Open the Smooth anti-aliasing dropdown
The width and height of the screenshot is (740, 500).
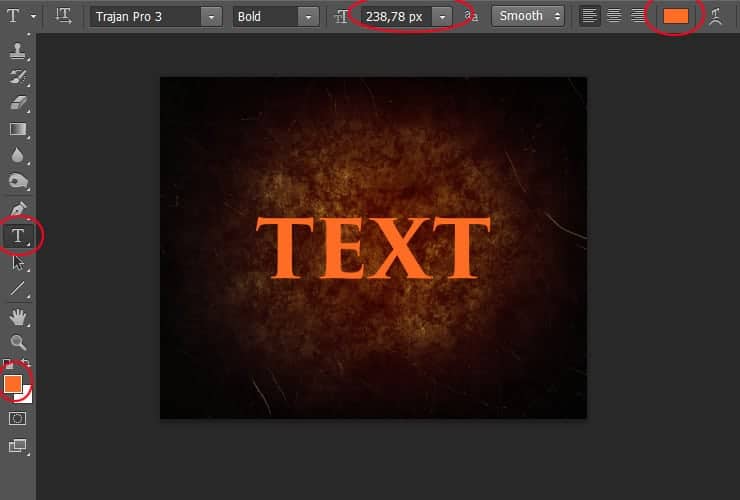pyautogui.click(x=527, y=16)
